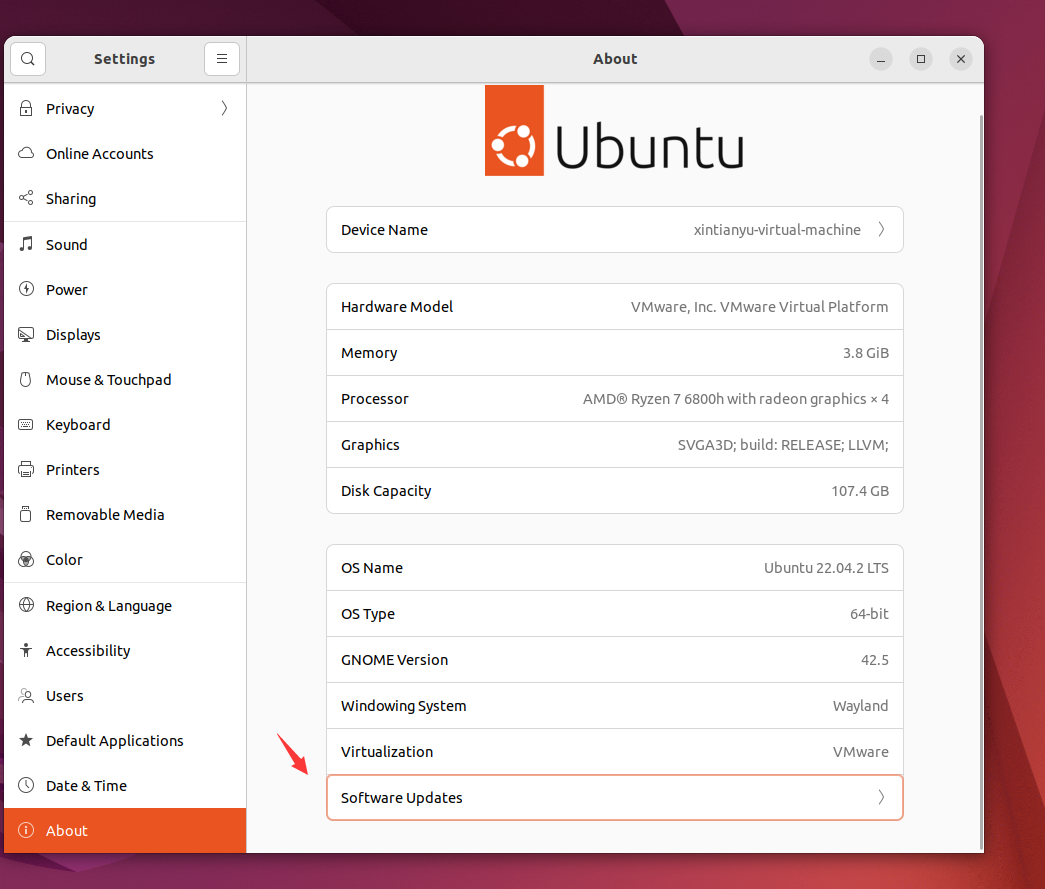This screenshot has height=889, width=1045.
Task: Go to Date & Time panel label
Action: click(x=86, y=786)
